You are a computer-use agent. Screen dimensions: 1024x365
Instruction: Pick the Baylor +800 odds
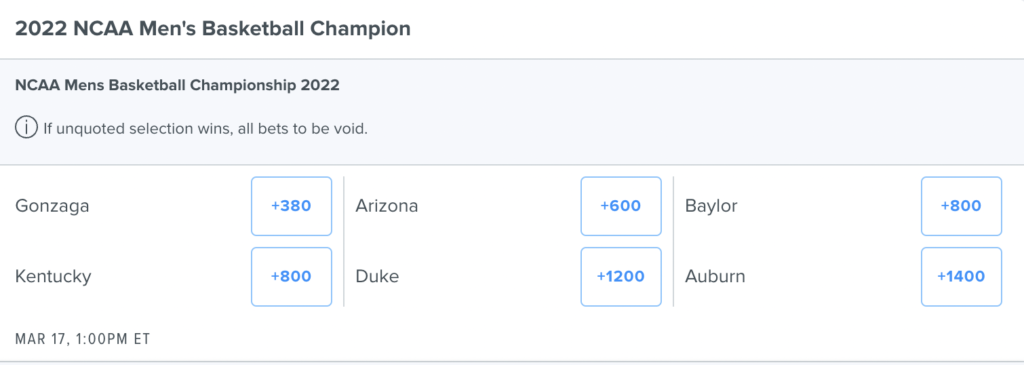(961, 206)
